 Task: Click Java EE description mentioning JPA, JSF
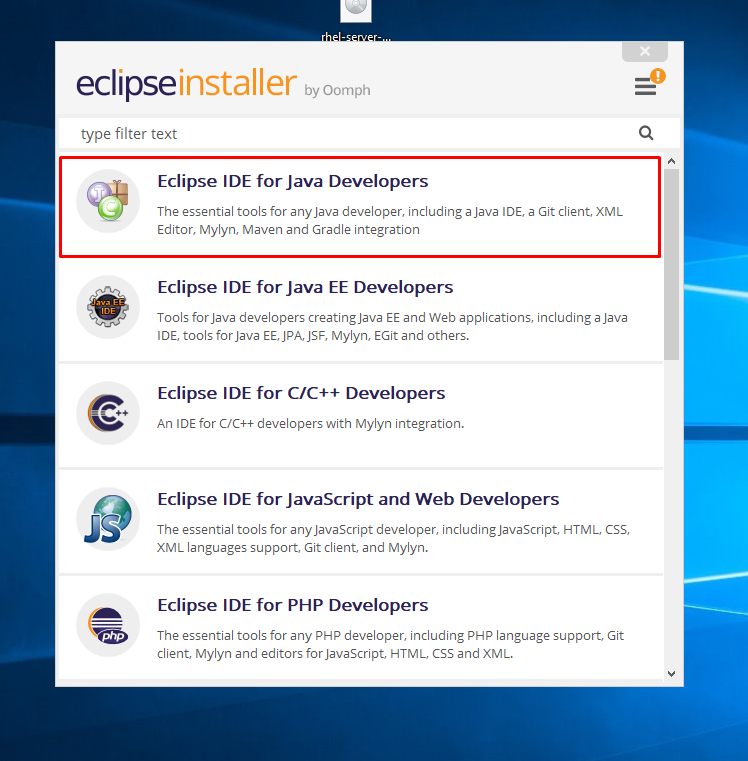(392, 326)
